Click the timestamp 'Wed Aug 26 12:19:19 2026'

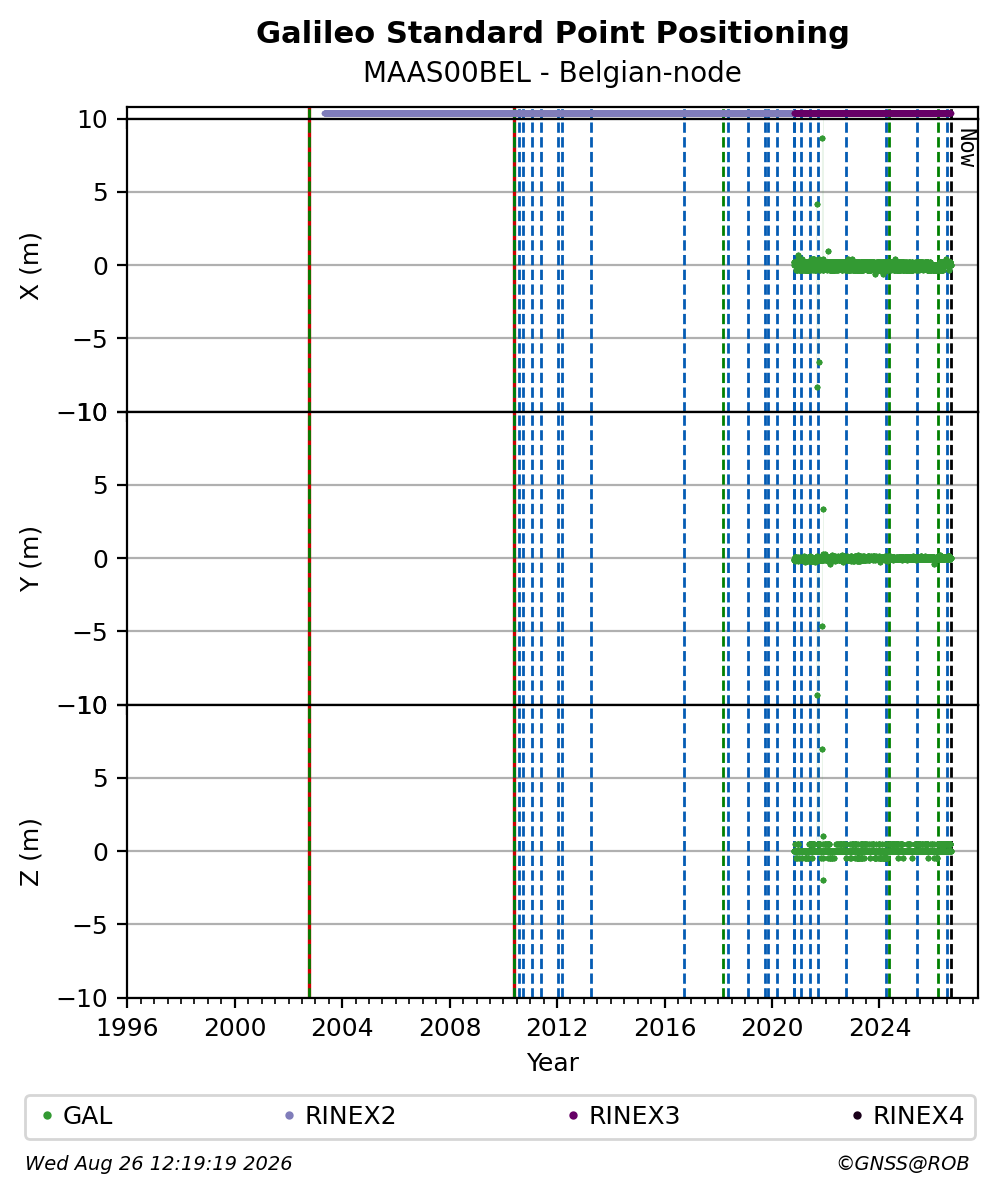coord(158,1164)
